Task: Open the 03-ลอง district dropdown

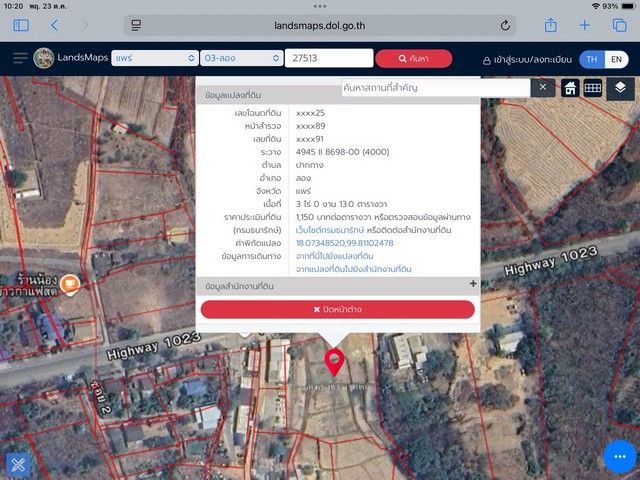Action: coord(240,59)
